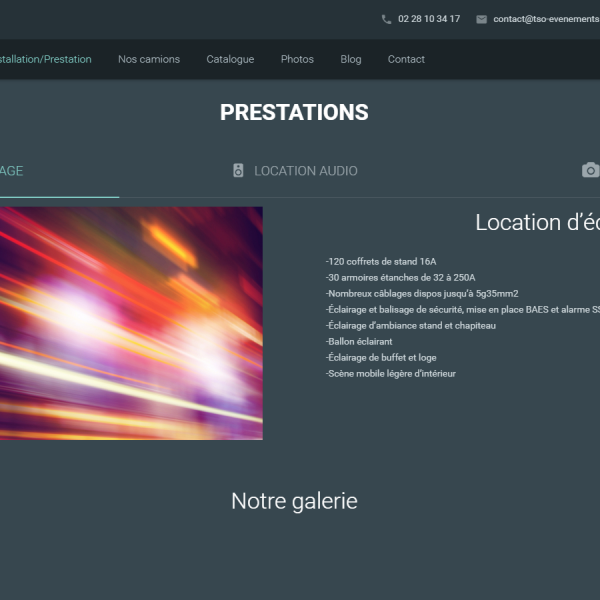Click the colorful light streaks image
The image size is (600, 600).
tap(130, 323)
